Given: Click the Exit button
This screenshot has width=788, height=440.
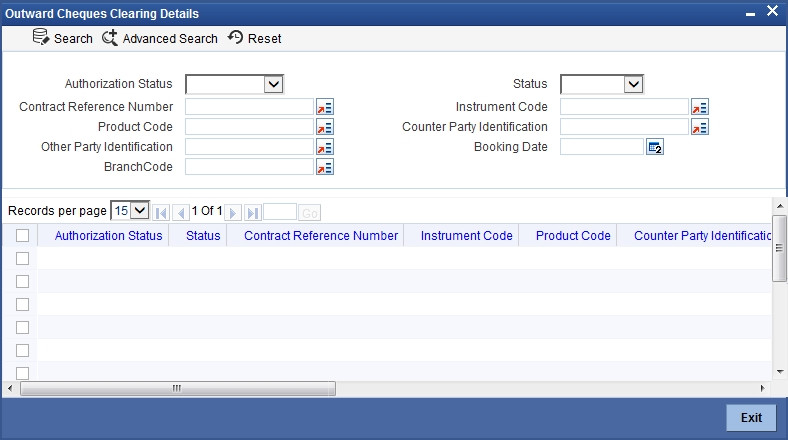Looking at the screenshot, I should point(751,417).
